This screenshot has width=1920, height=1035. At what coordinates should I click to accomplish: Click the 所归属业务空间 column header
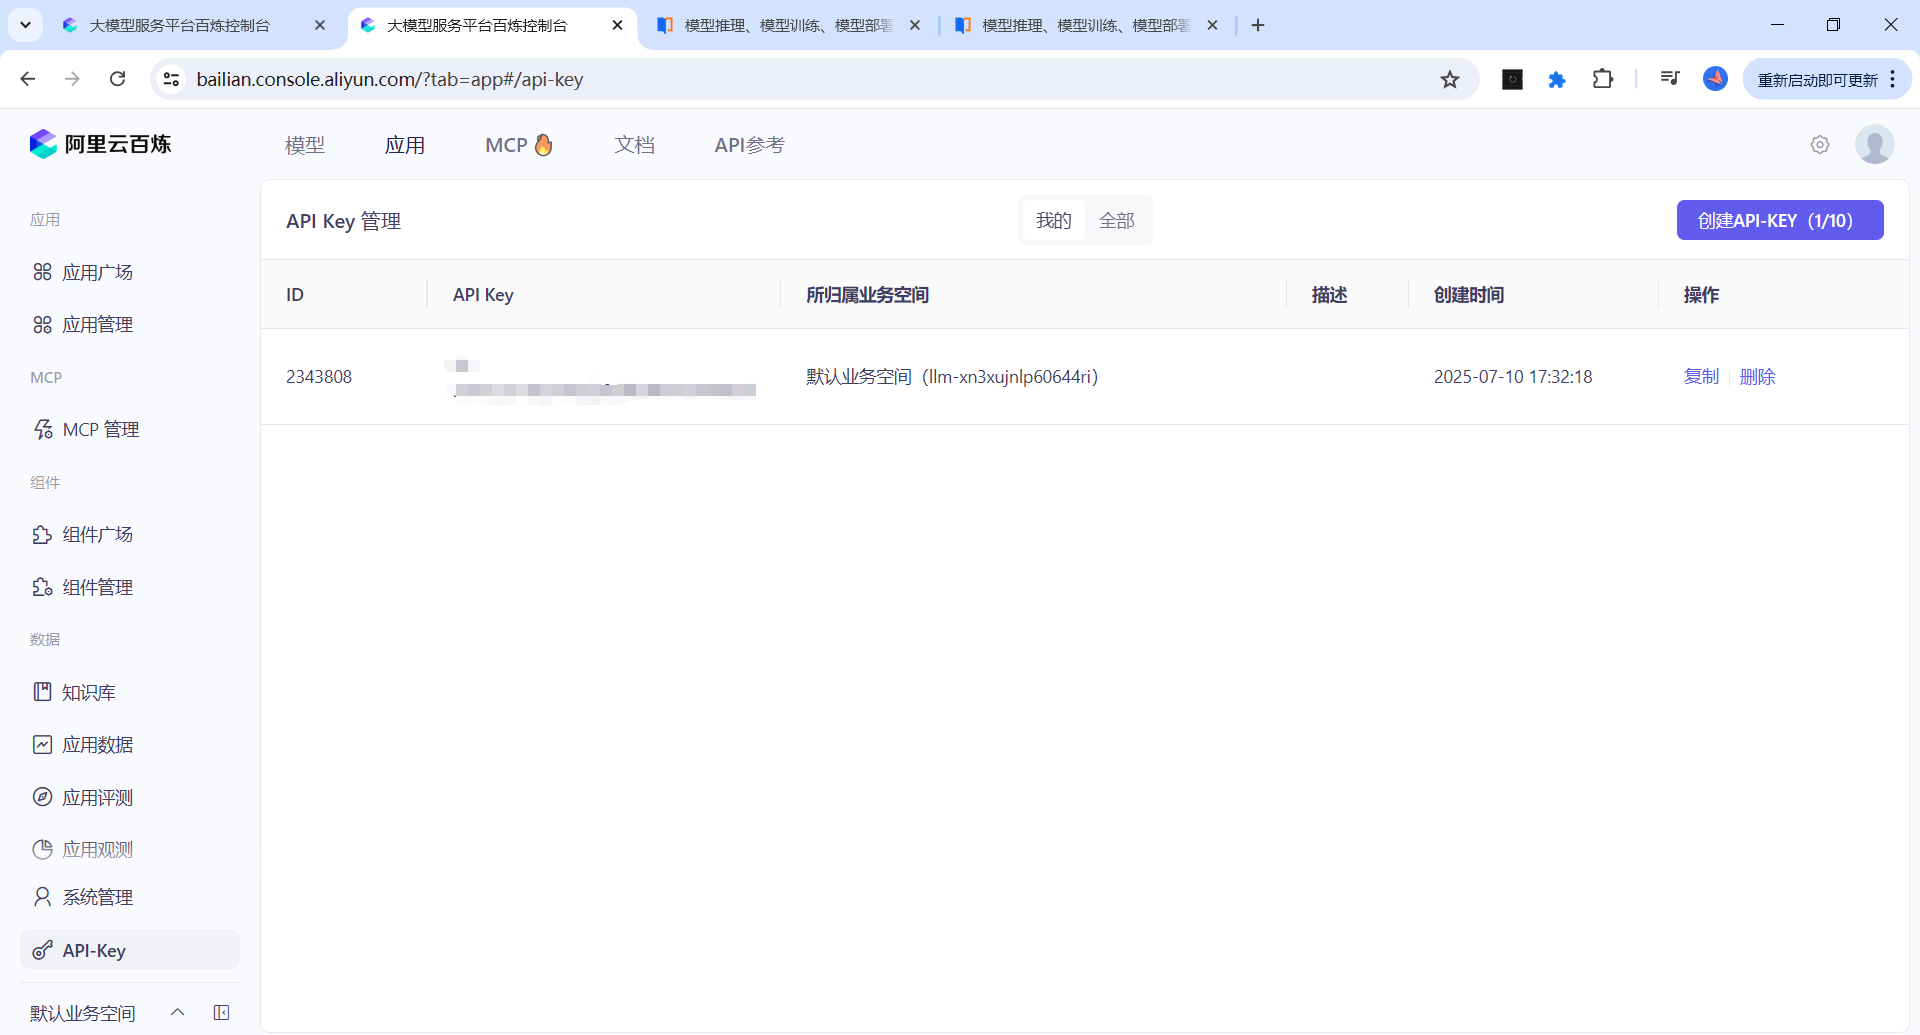(x=868, y=295)
